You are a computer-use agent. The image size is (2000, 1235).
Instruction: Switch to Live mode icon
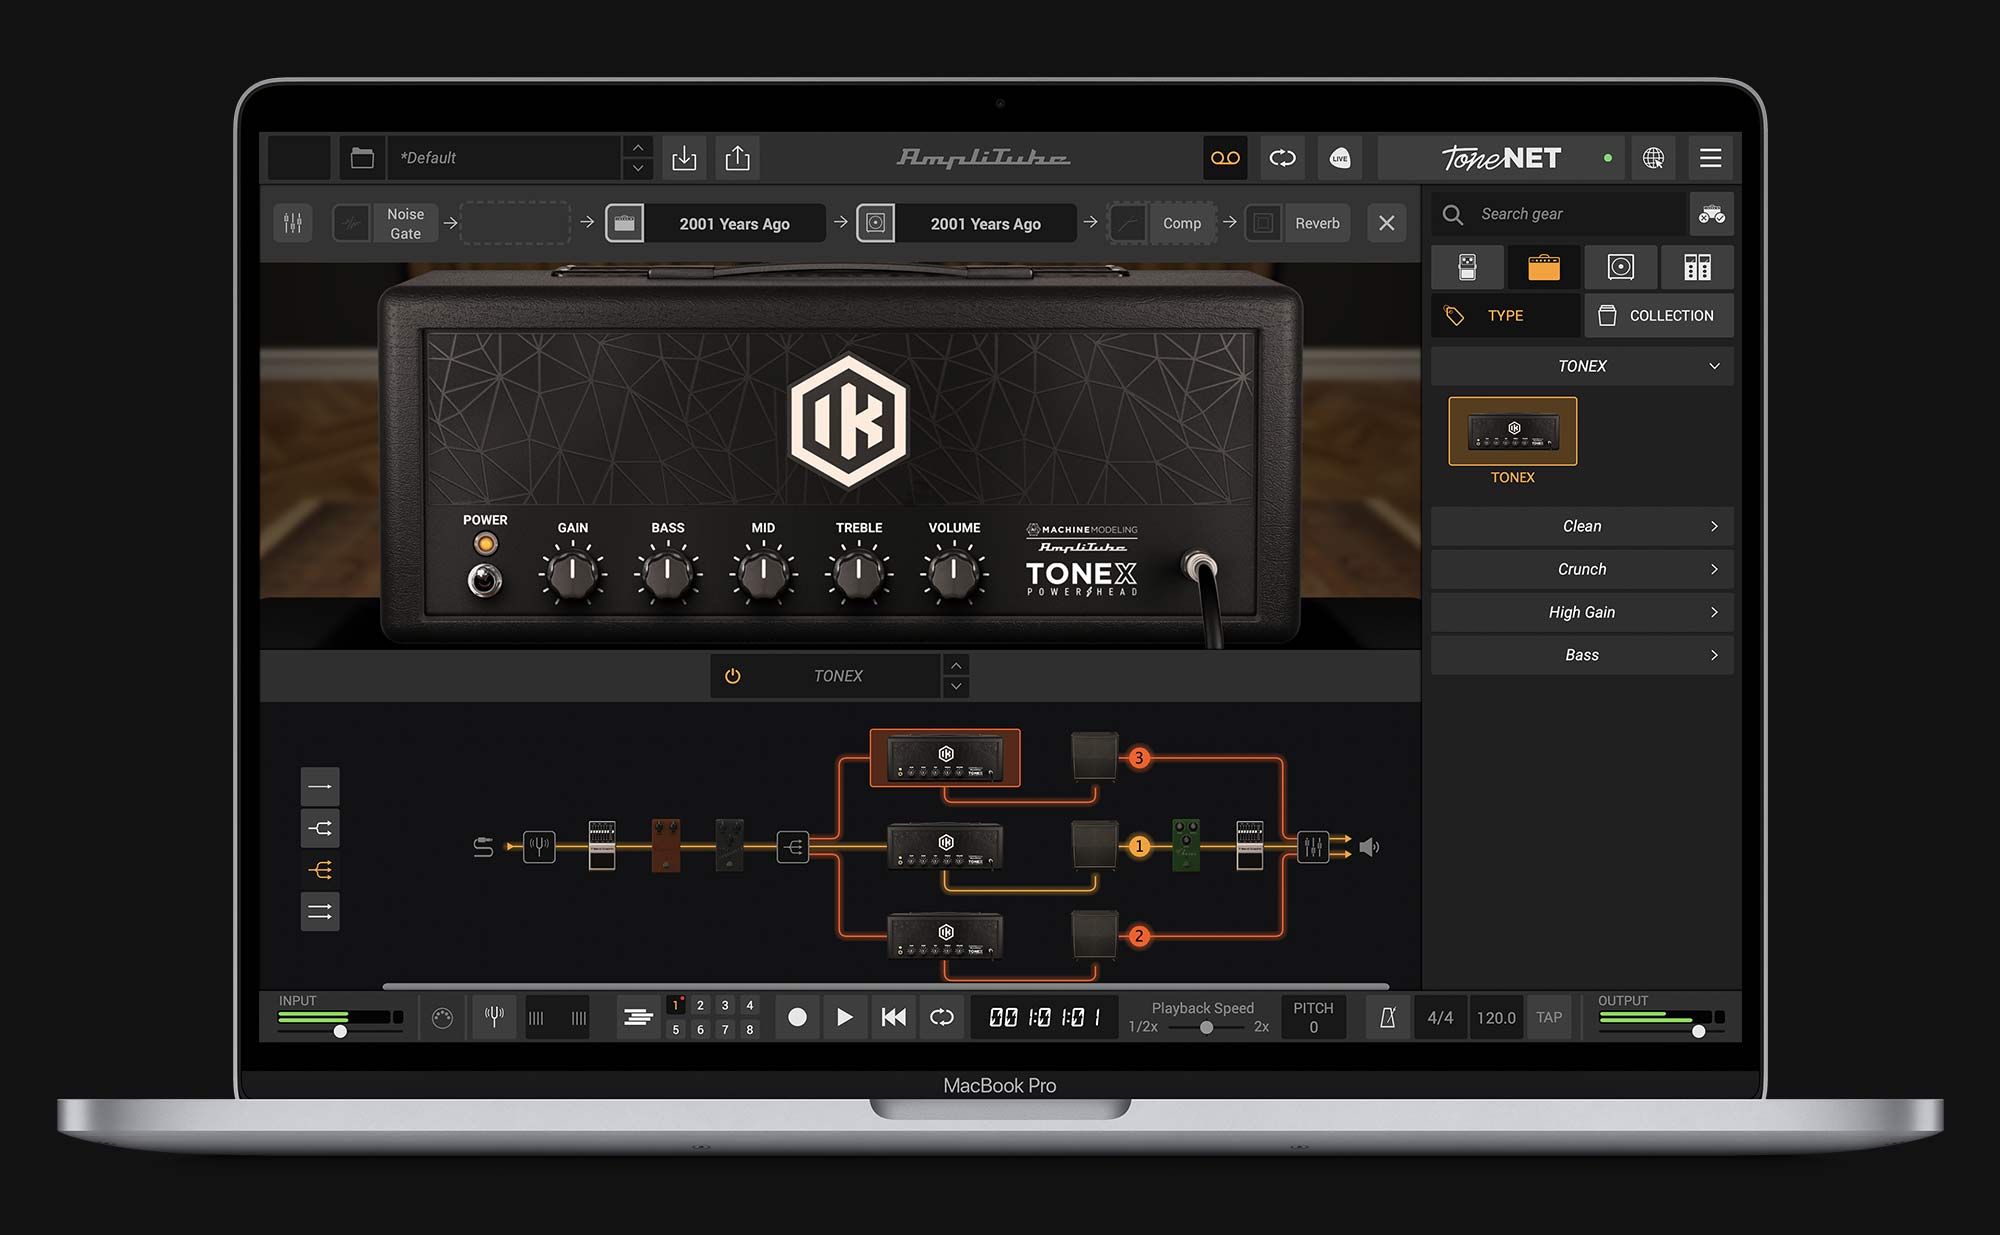tap(1340, 158)
